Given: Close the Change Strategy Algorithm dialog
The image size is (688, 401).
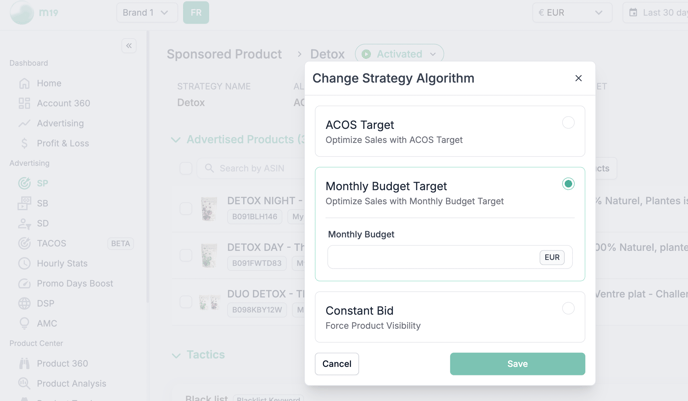Looking at the screenshot, I should click(578, 78).
